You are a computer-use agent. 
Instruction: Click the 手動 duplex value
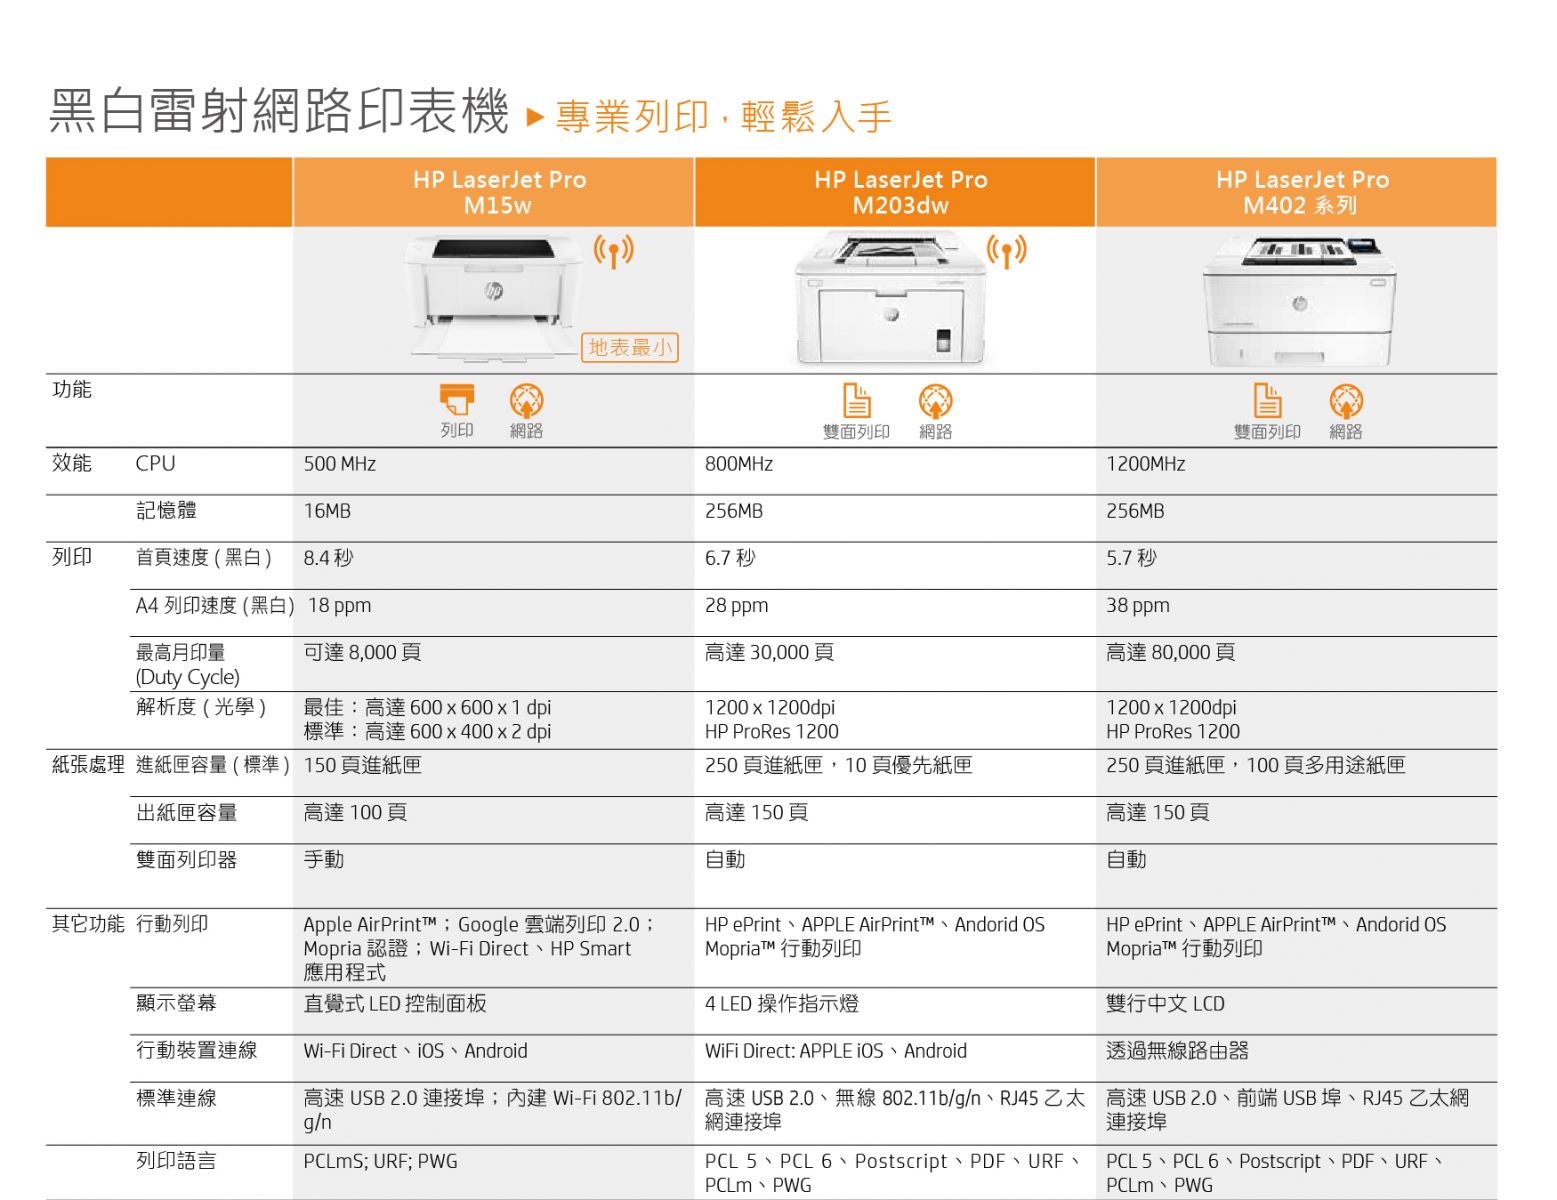(324, 859)
